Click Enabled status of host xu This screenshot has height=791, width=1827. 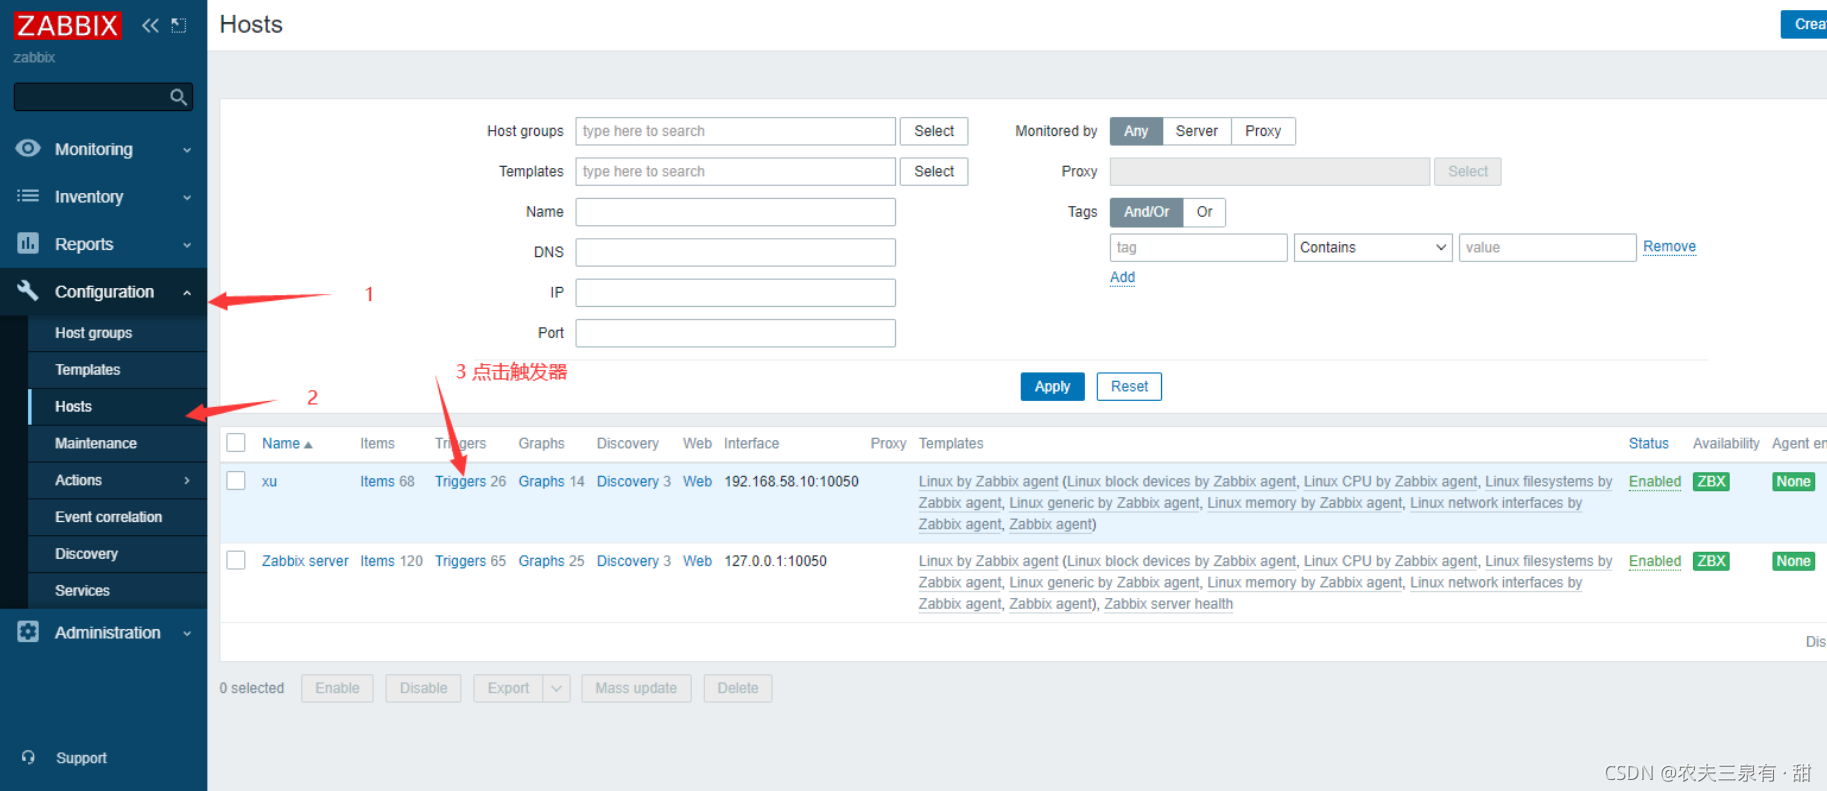1654,481
